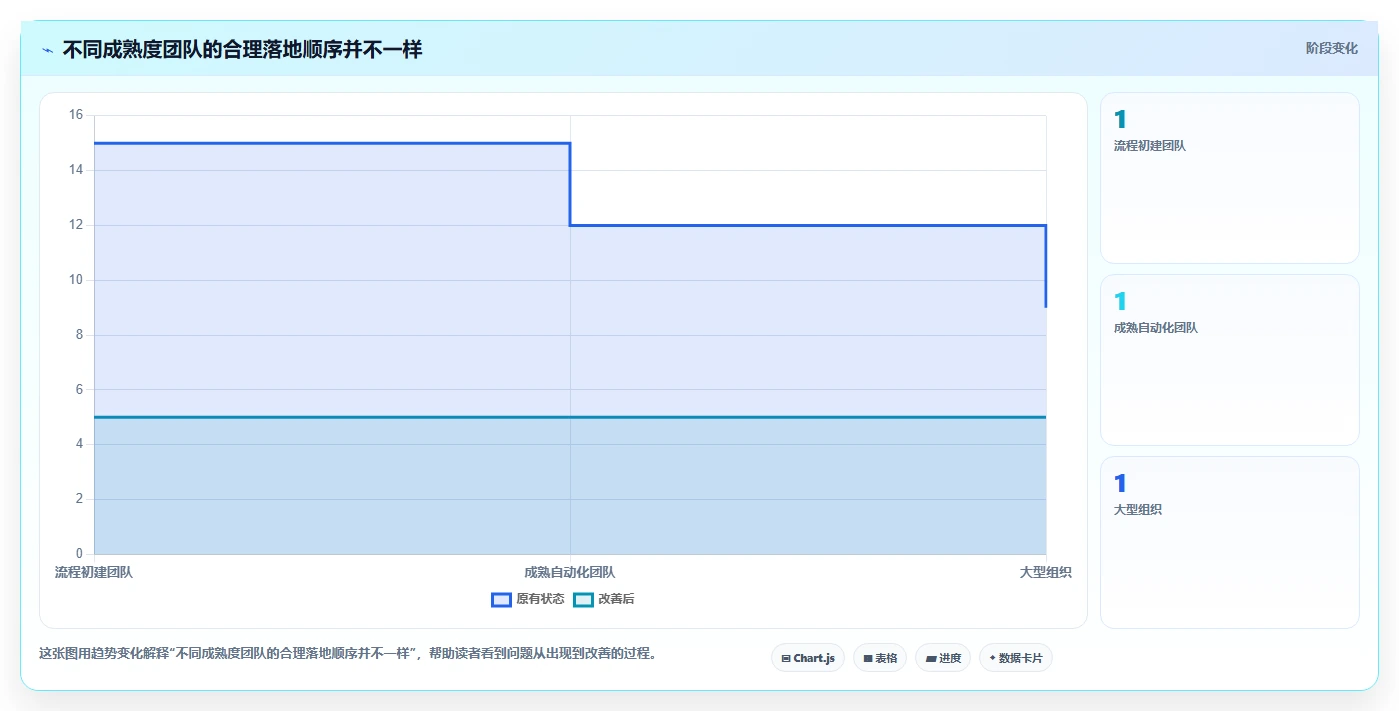Click the y-axis value 8
This screenshot has height=711, width=1399.
80,335
